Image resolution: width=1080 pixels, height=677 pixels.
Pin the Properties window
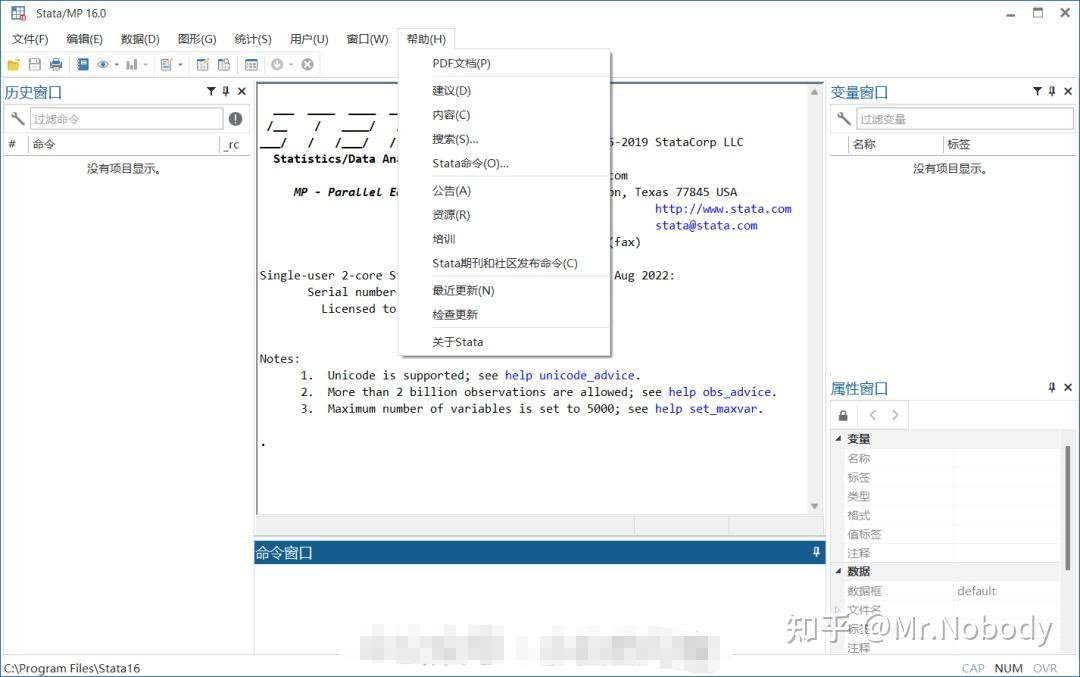1052,387
